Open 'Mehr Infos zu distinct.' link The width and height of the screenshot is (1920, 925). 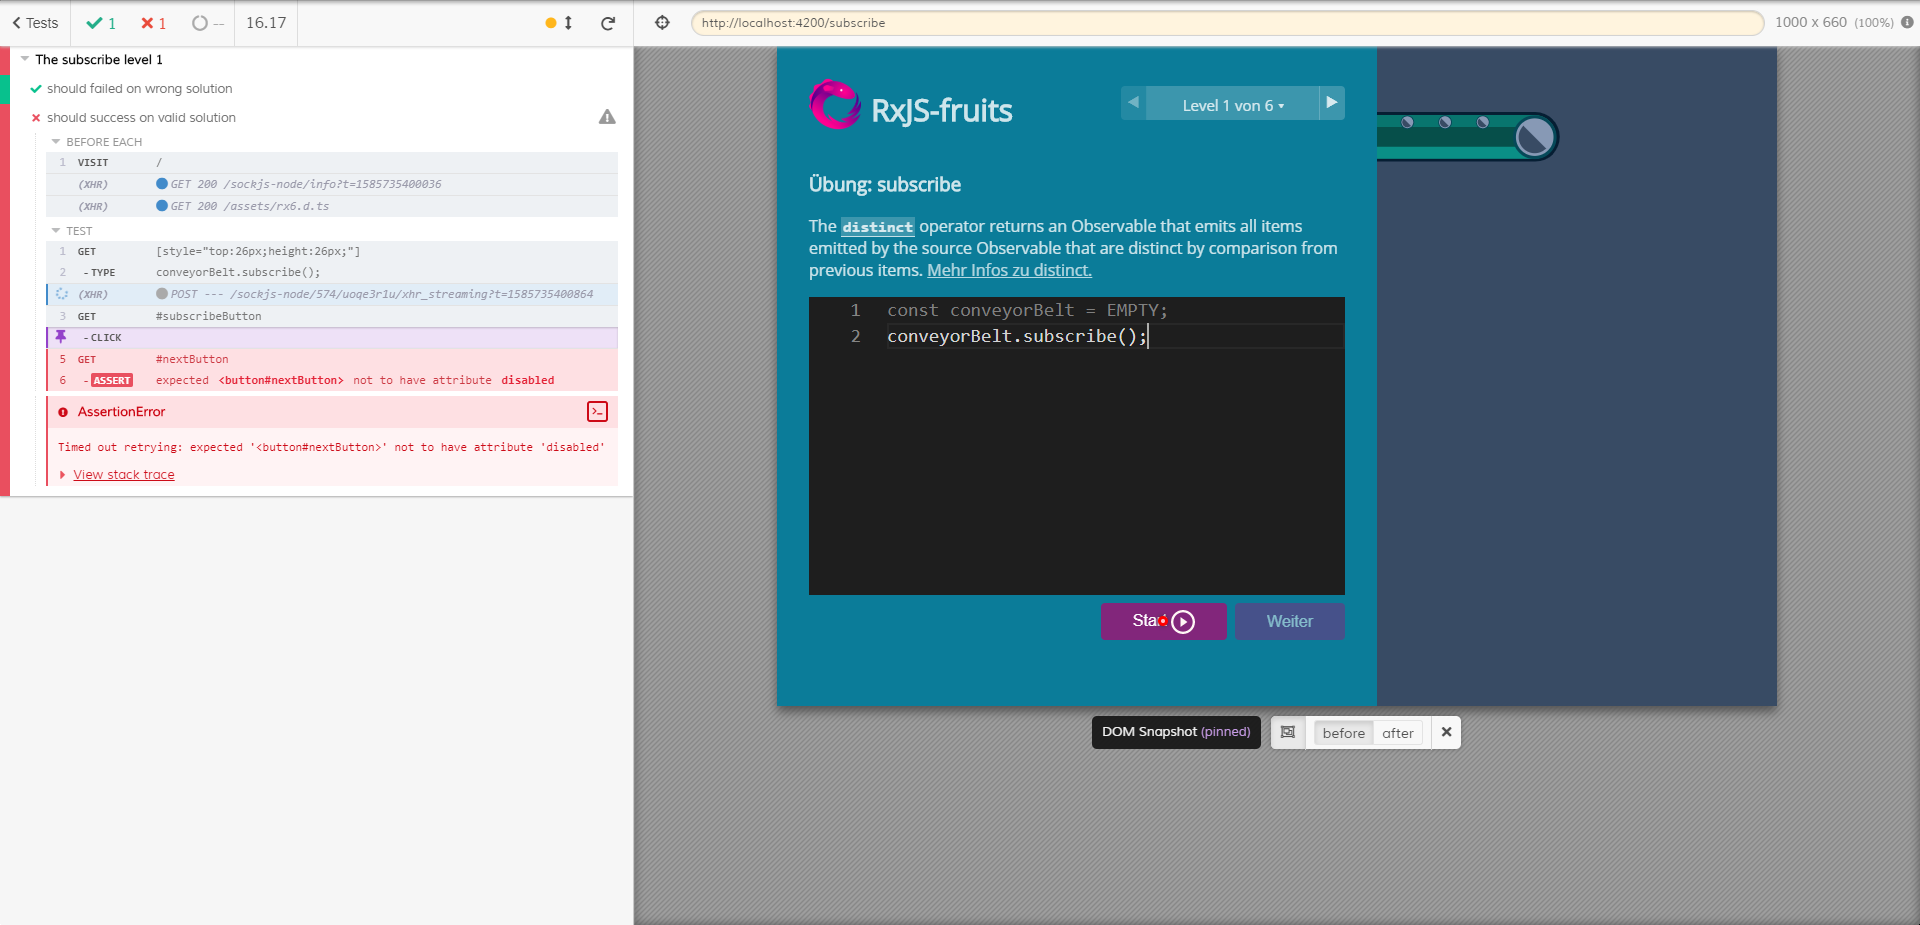pyautogui.click(x=1009, y=270)
